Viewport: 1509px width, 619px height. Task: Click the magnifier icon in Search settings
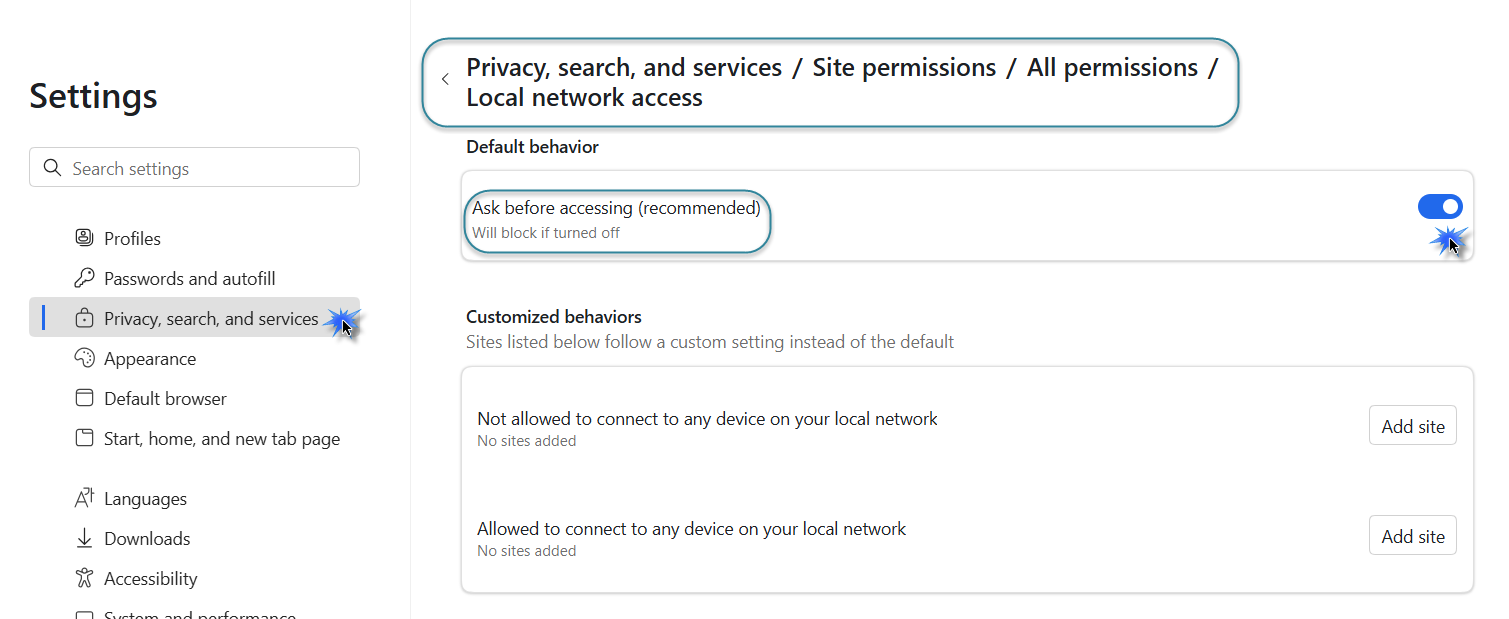(x=52, y=168)
